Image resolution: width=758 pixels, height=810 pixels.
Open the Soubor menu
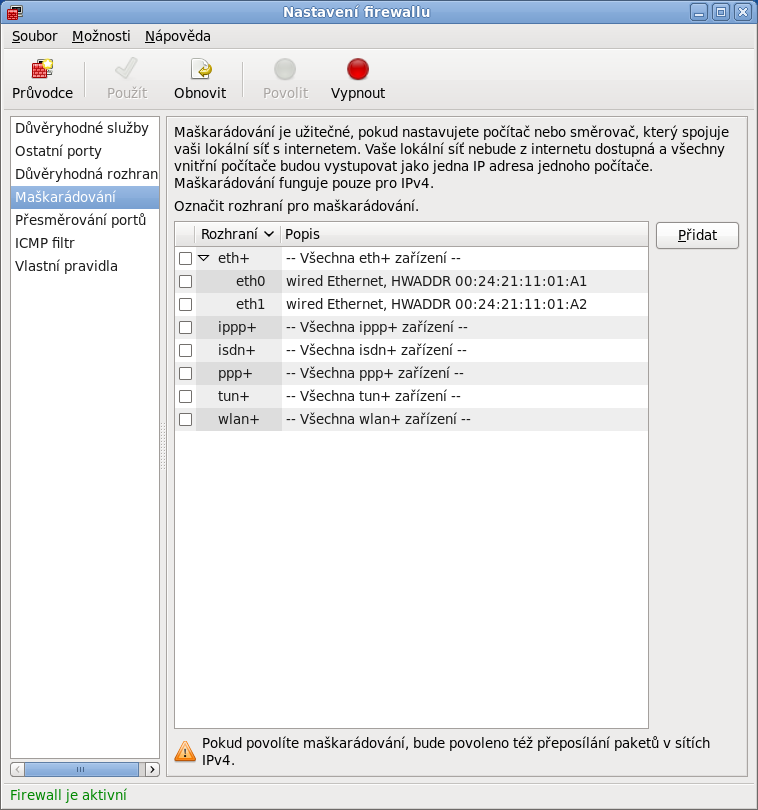[35, 36]
